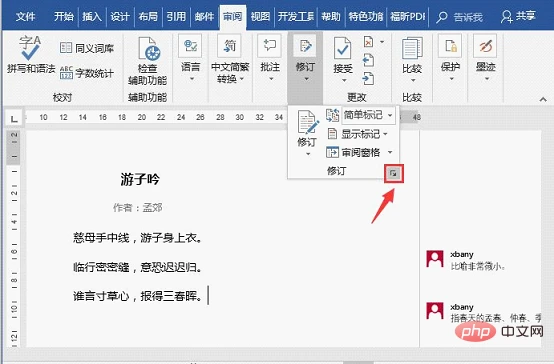Open 同义词库 thesaurus

[87, 48]
